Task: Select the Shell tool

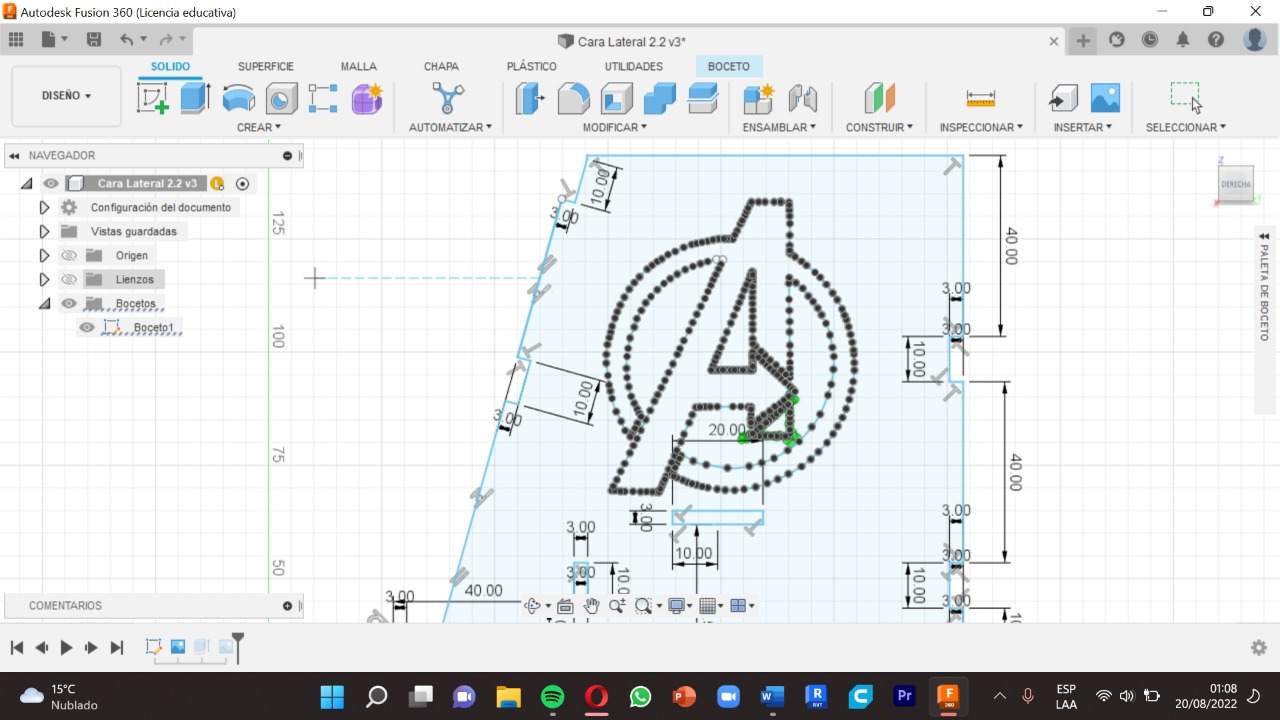Action: click(x=616, y=98)
